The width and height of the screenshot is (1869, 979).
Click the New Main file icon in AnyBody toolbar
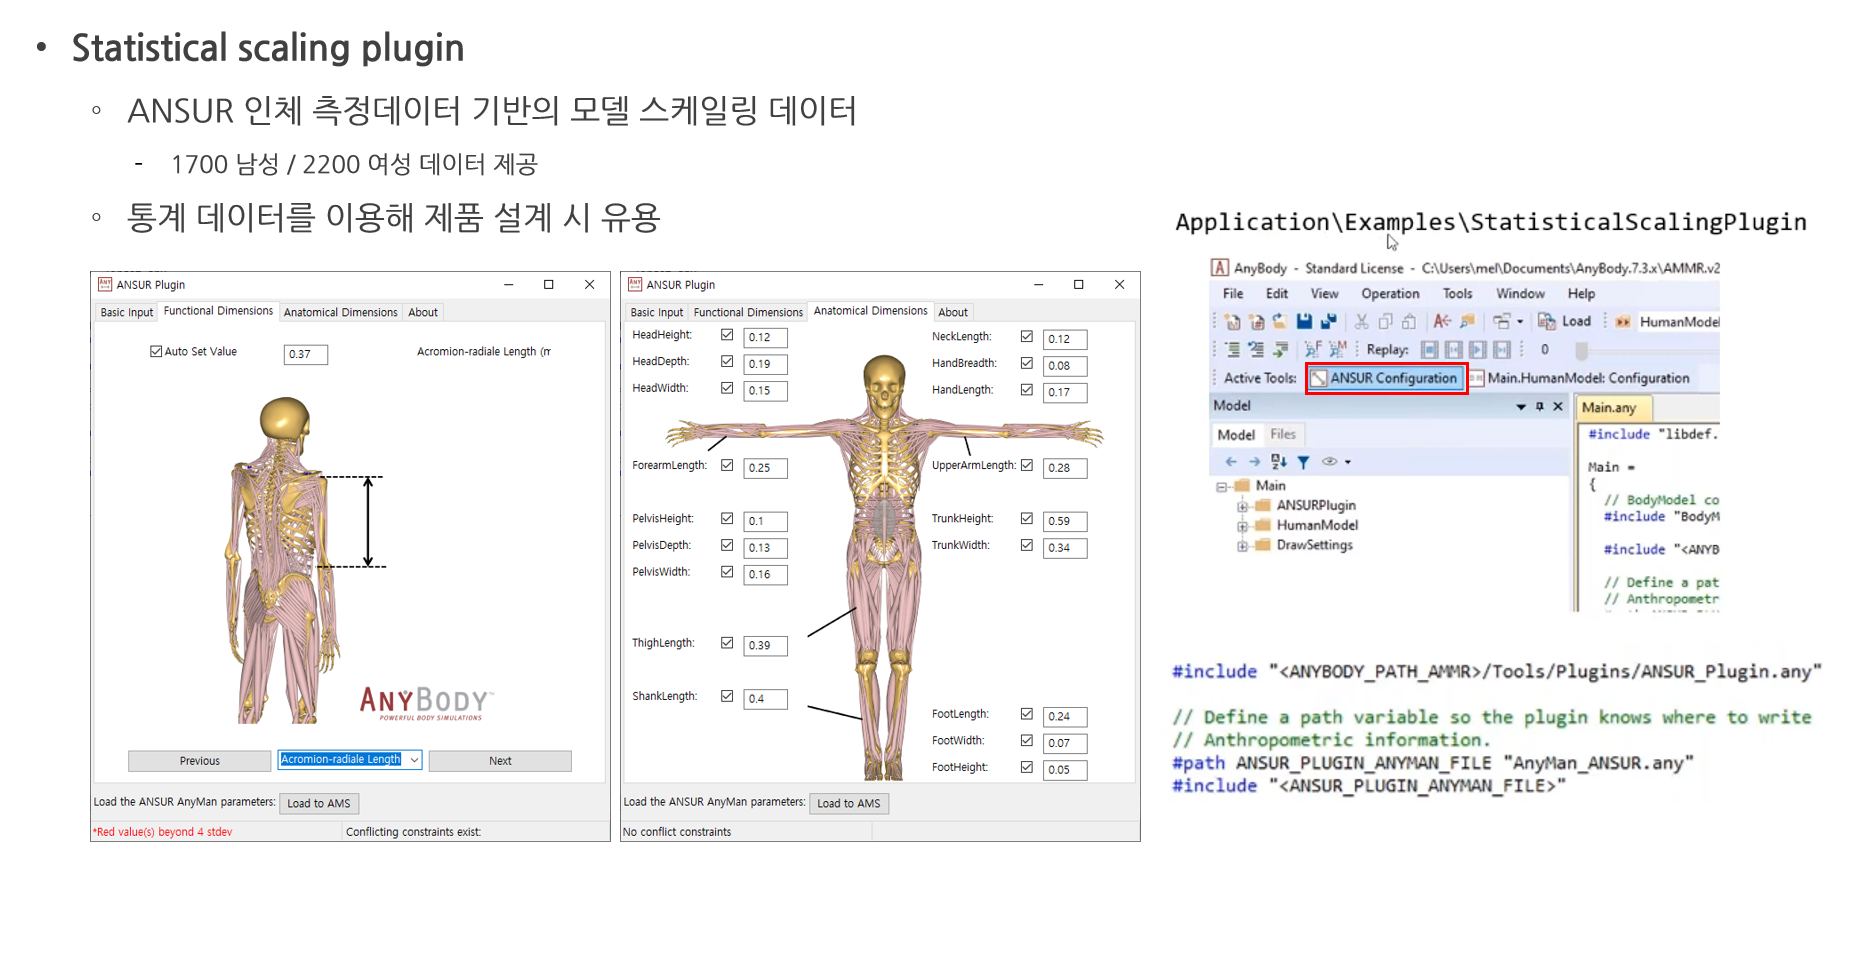click(x=1233, y=322)
